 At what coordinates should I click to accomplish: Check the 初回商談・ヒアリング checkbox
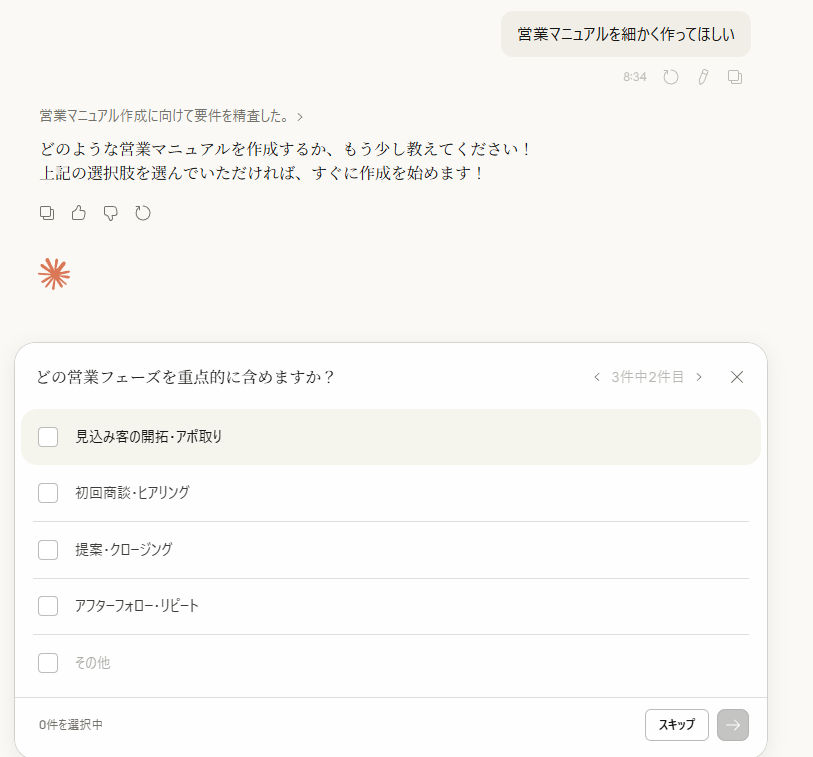(48, 493)
